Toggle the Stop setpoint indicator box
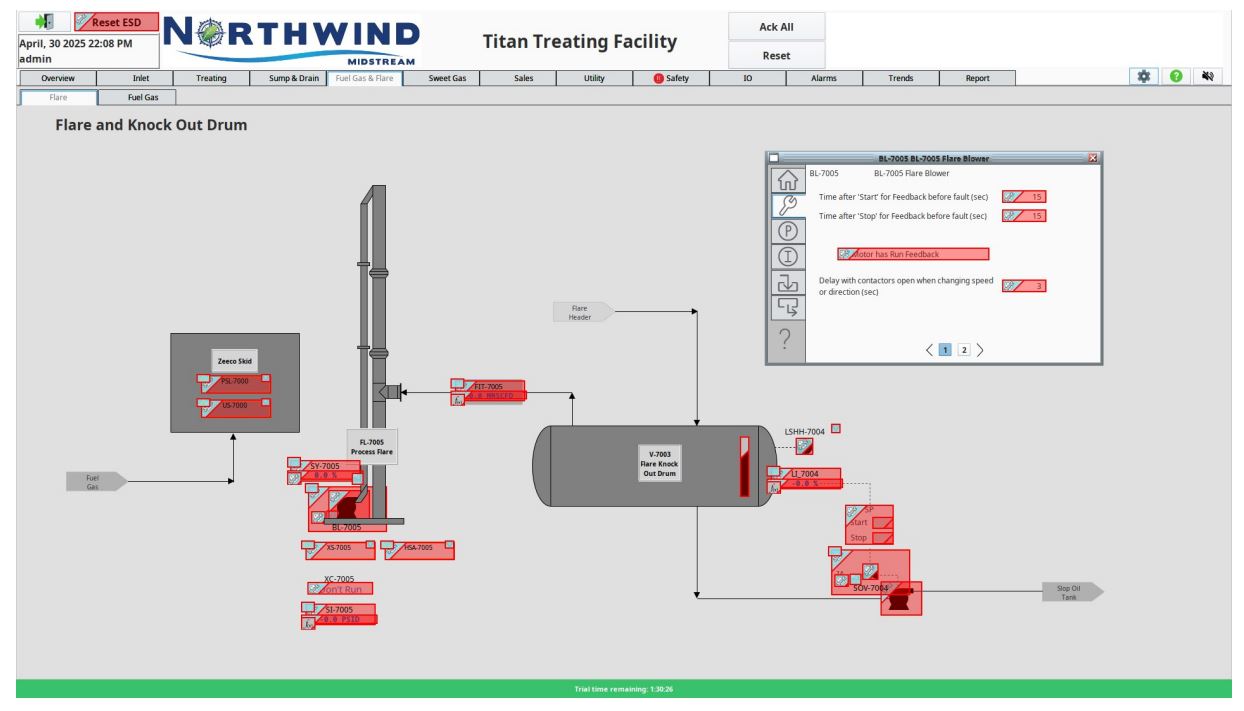The width and height of the screenshot is (1244, 711). point(882,538)
